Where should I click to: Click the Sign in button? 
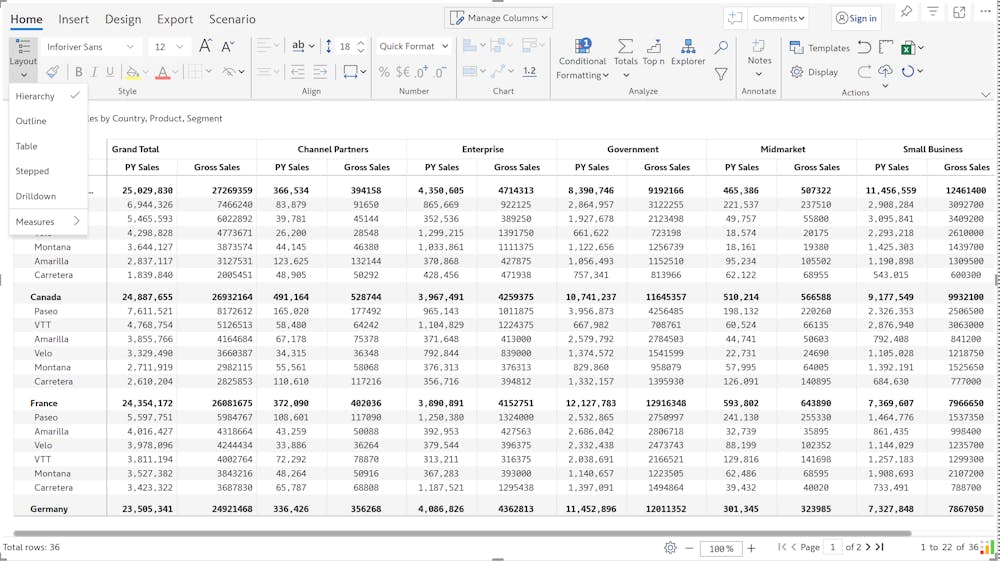[856, 18]
